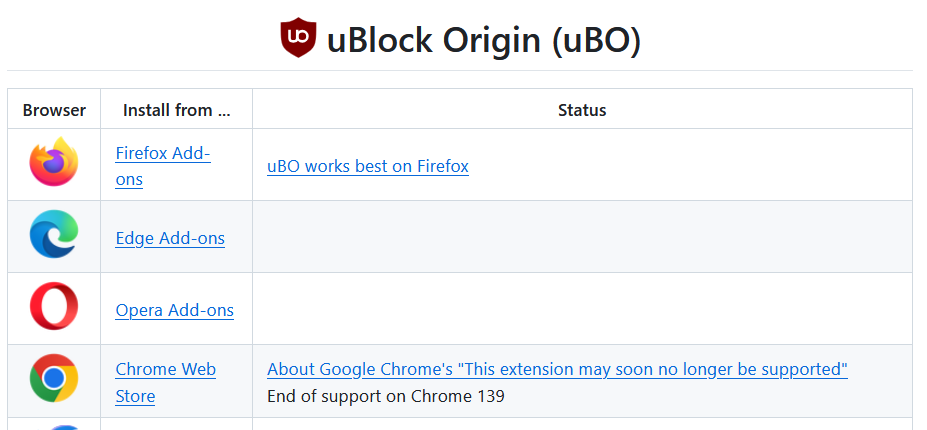Open "uBO works best on Firefox" link
The width and height of the screenshot is (927, 430).
click(367, 166)
